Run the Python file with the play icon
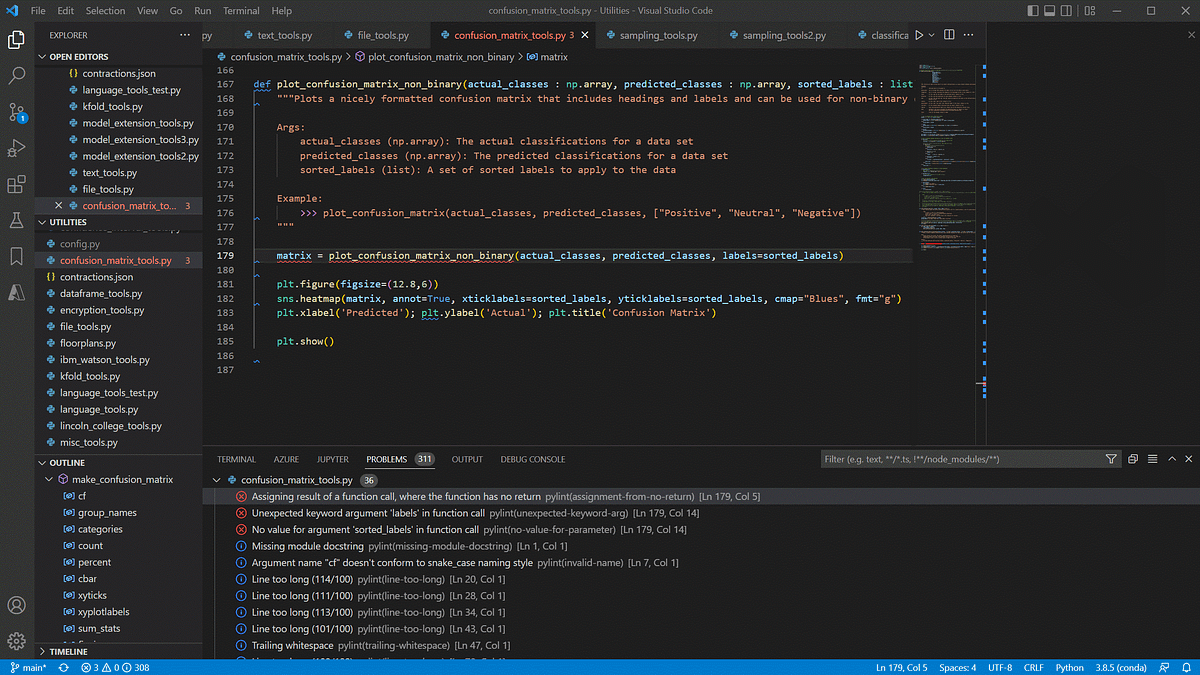 (920, 33)
